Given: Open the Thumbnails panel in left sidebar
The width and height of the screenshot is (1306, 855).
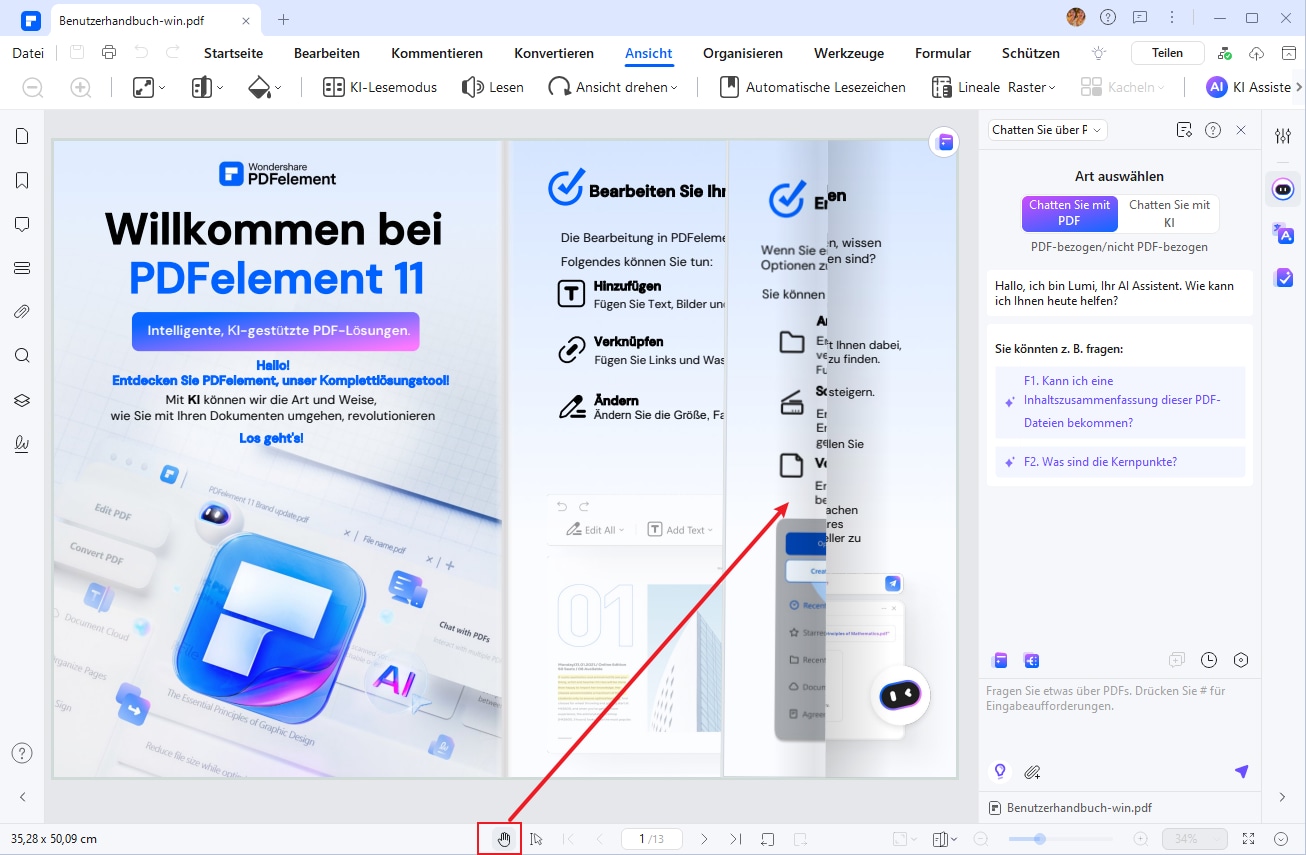Looking at the screenshot, I should (22, 136).
